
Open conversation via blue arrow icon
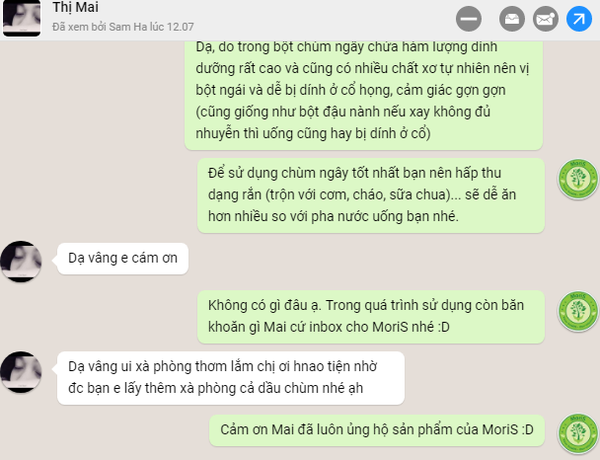point(579,19)
